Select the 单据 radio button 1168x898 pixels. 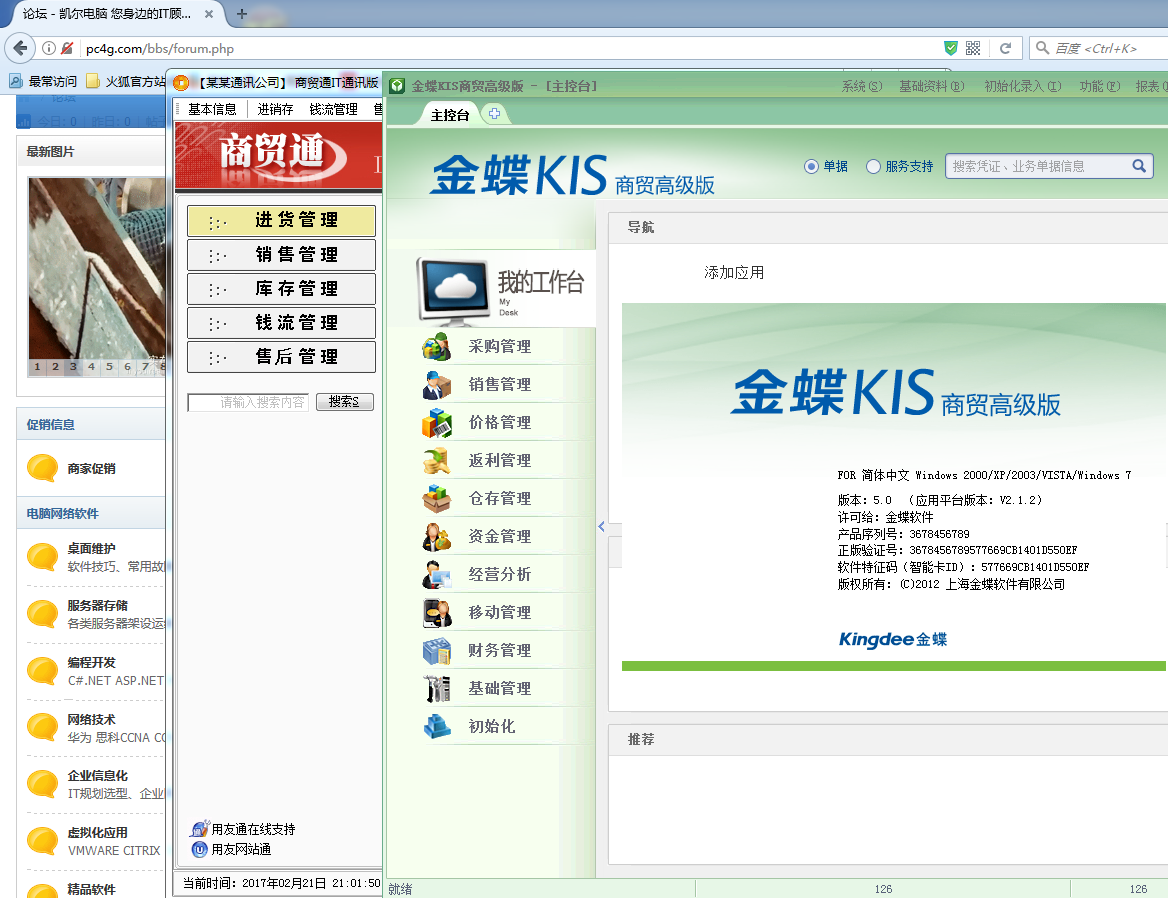(811, 167)
